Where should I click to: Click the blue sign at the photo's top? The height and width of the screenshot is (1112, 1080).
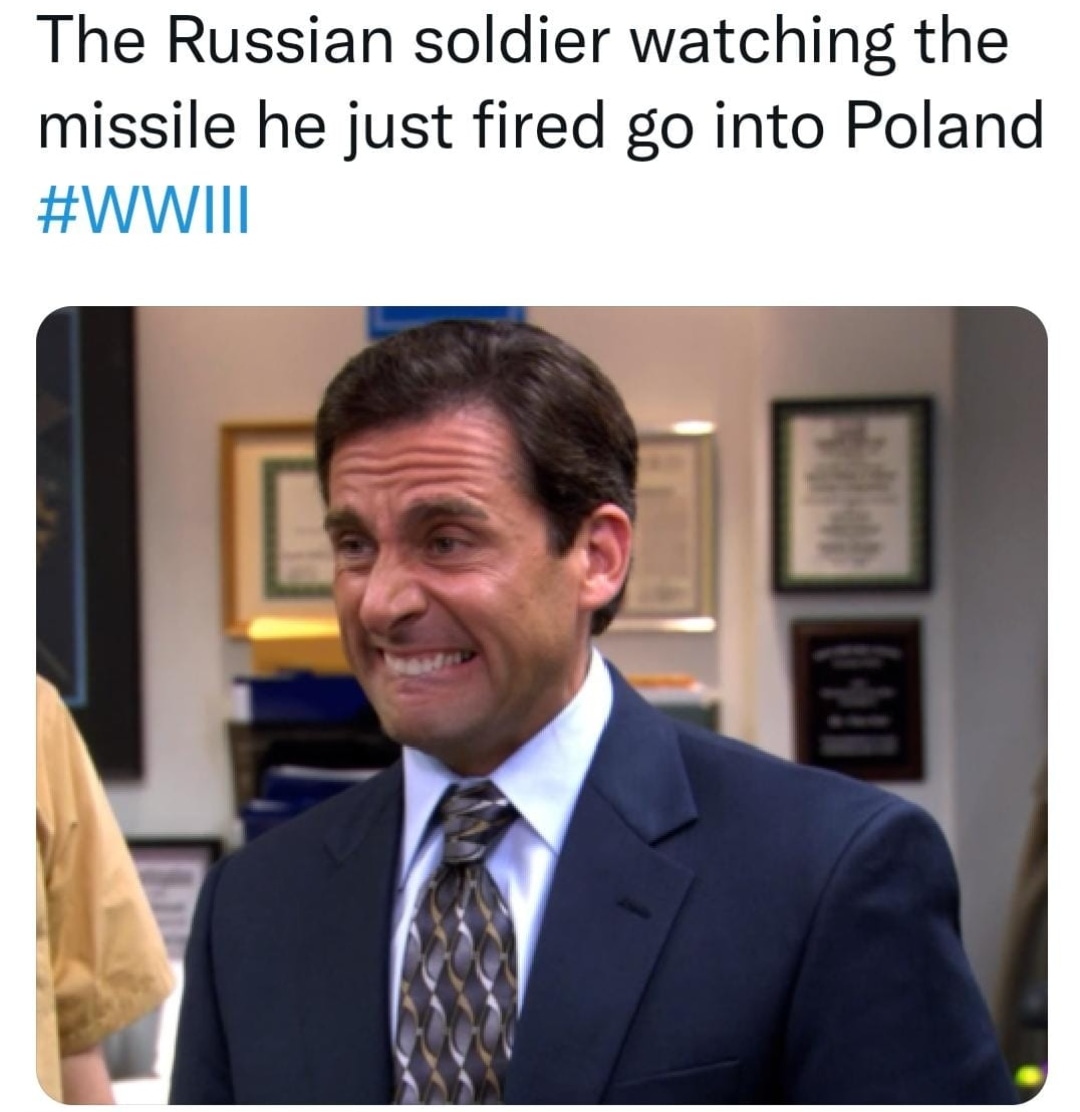tap(445, 319)
